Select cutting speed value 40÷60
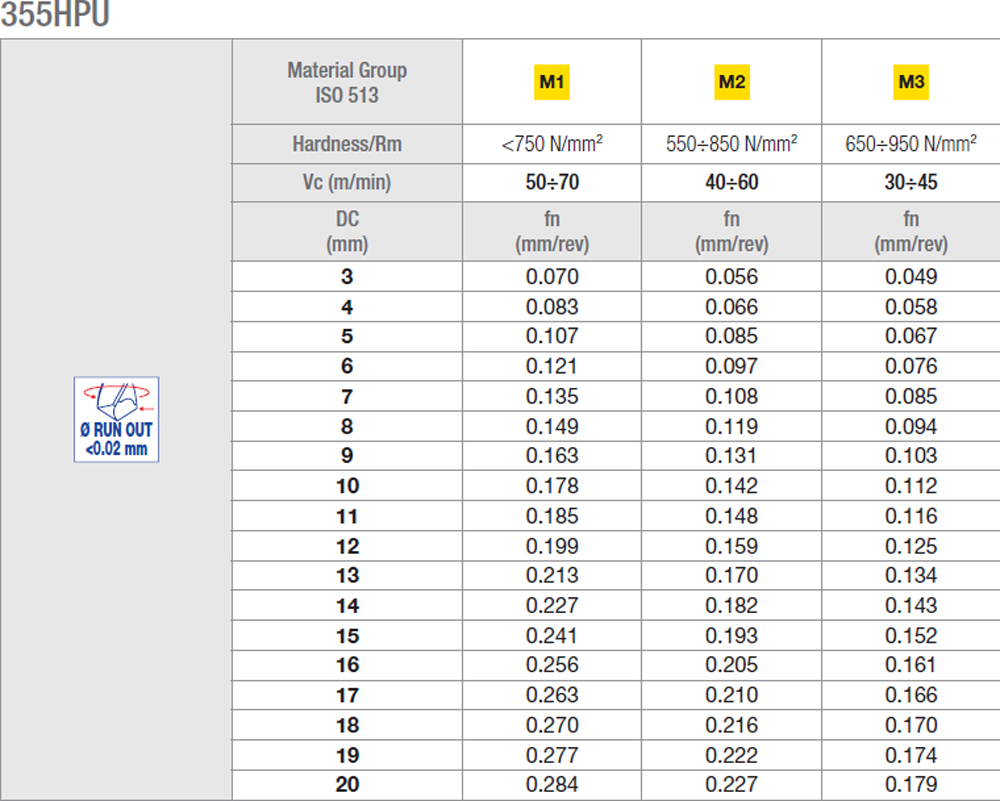Image resolution: width=1000 pixels, height=801 pixels. coord(732,182)
